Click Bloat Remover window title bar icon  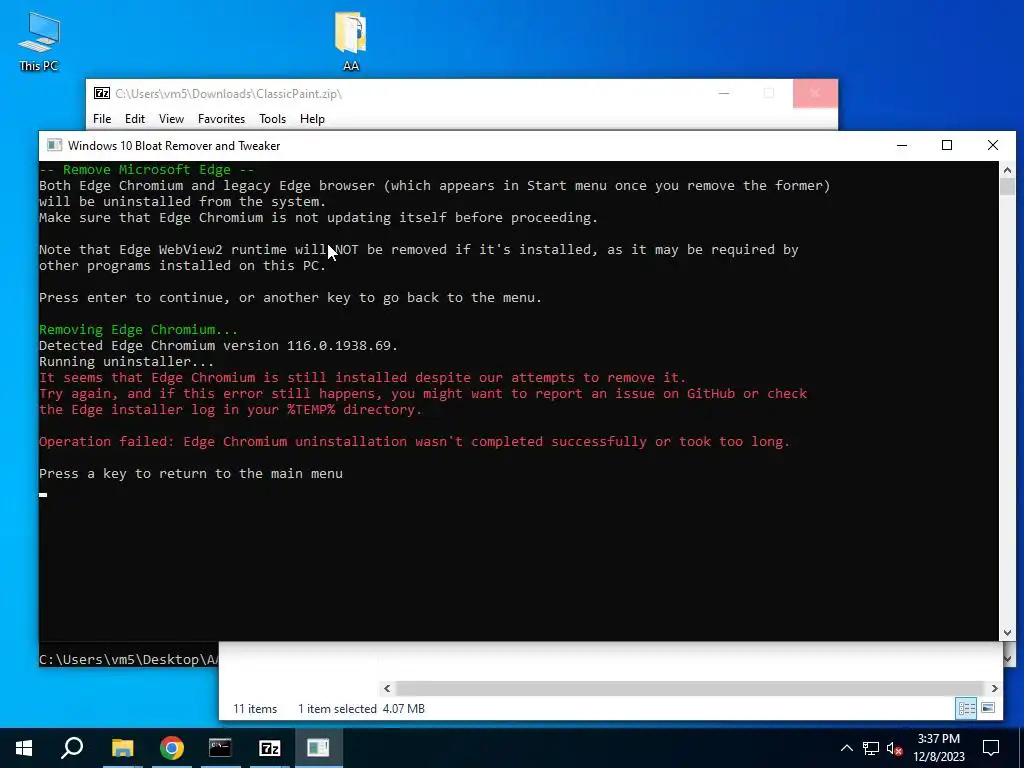(x=55, y=145)
